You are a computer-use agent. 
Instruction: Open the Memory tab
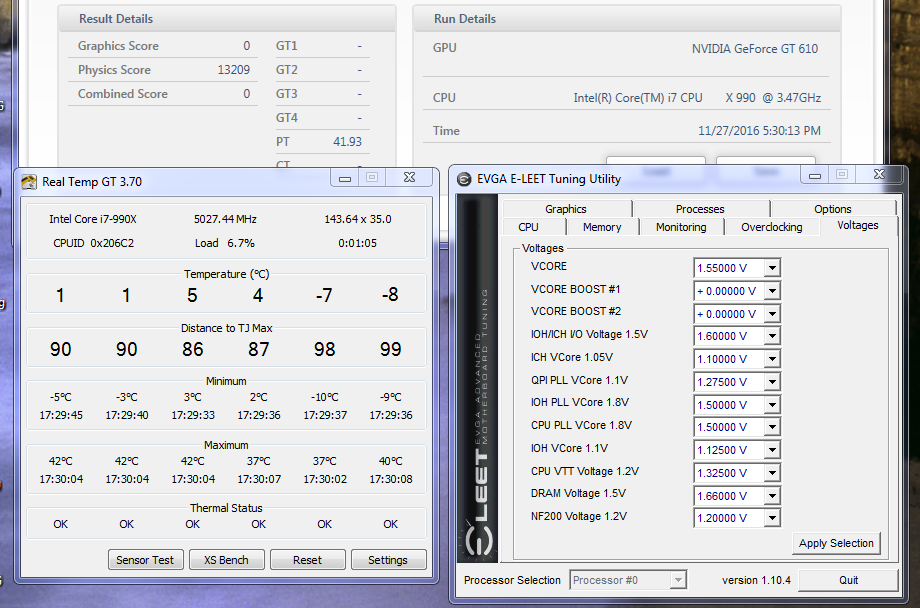602,227
